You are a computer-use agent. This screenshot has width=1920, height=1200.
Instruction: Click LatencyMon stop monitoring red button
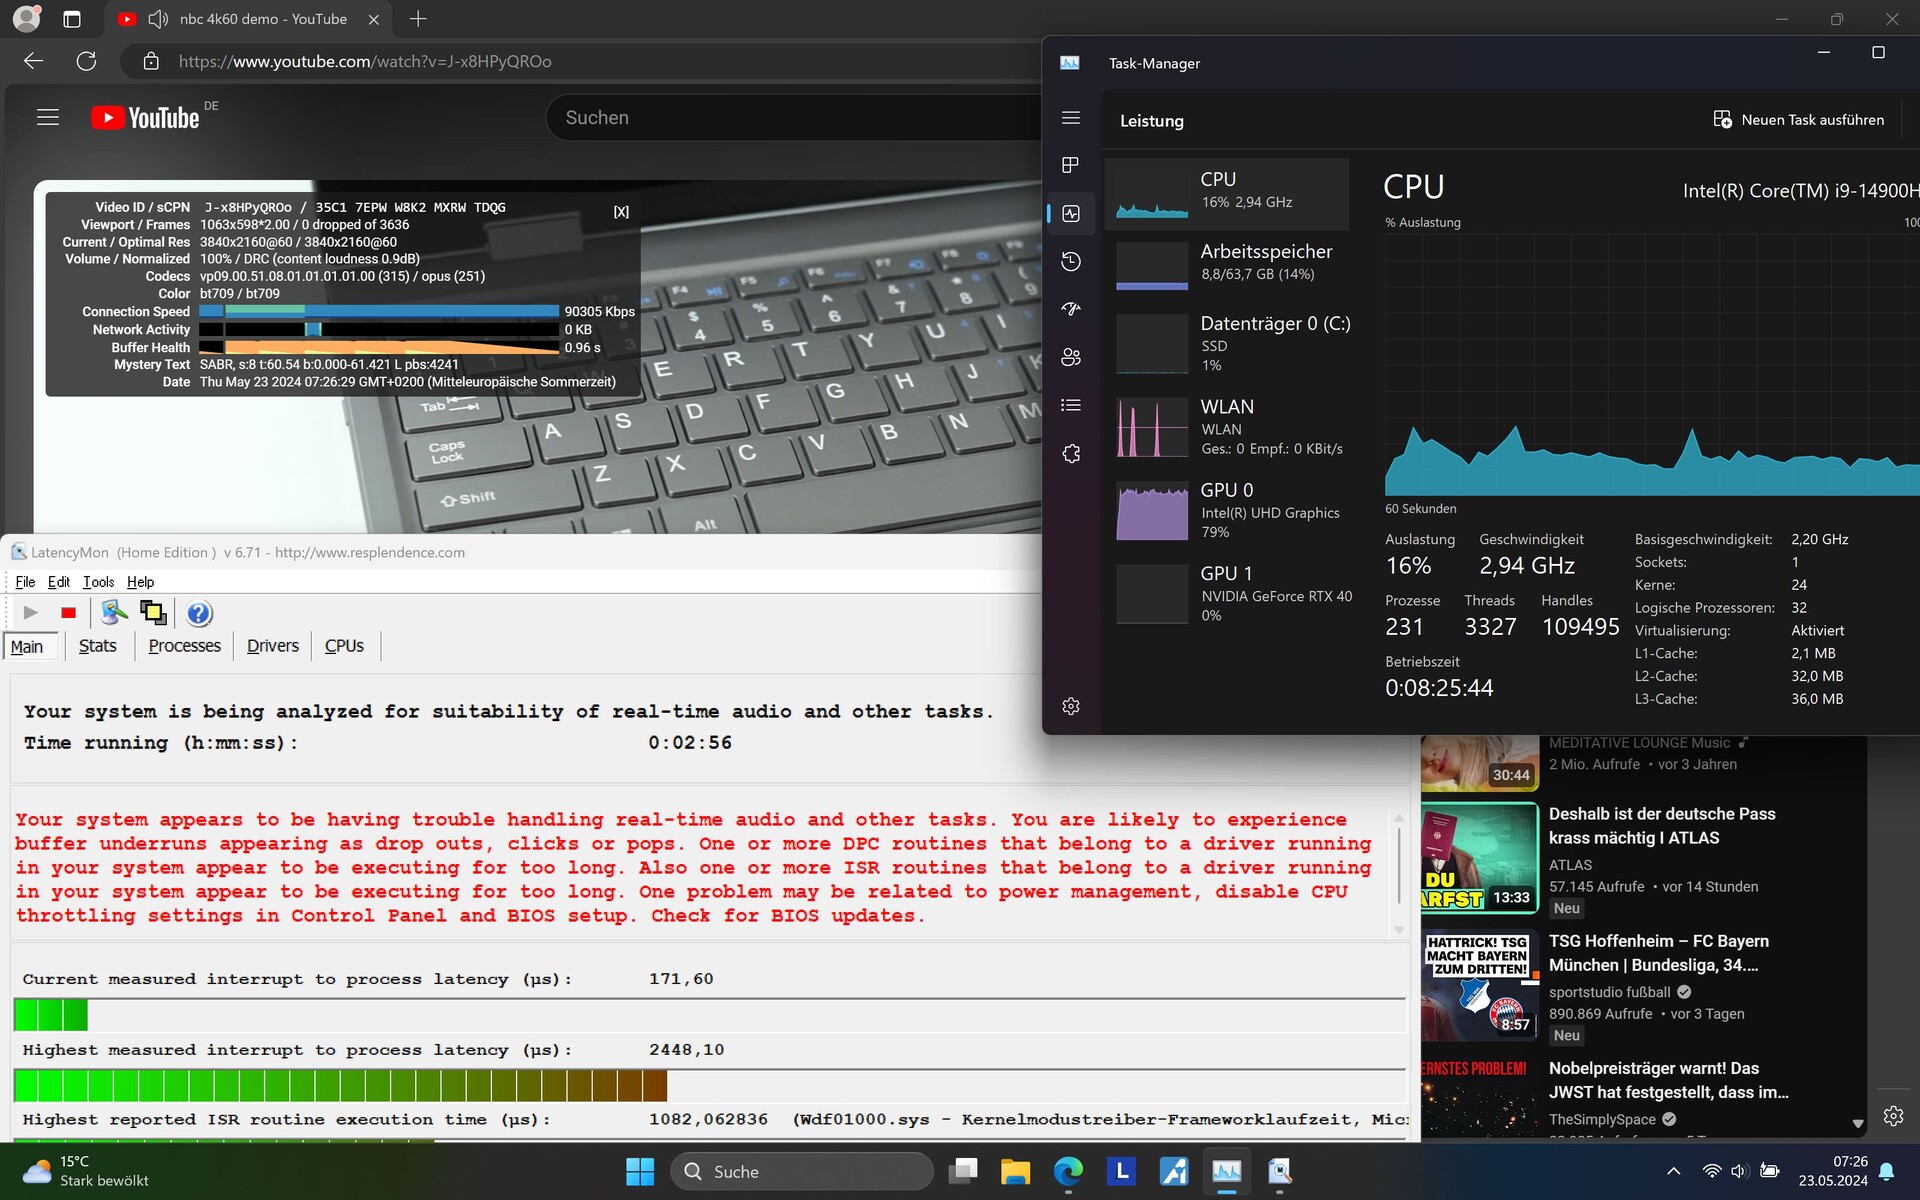pos(68,613)
